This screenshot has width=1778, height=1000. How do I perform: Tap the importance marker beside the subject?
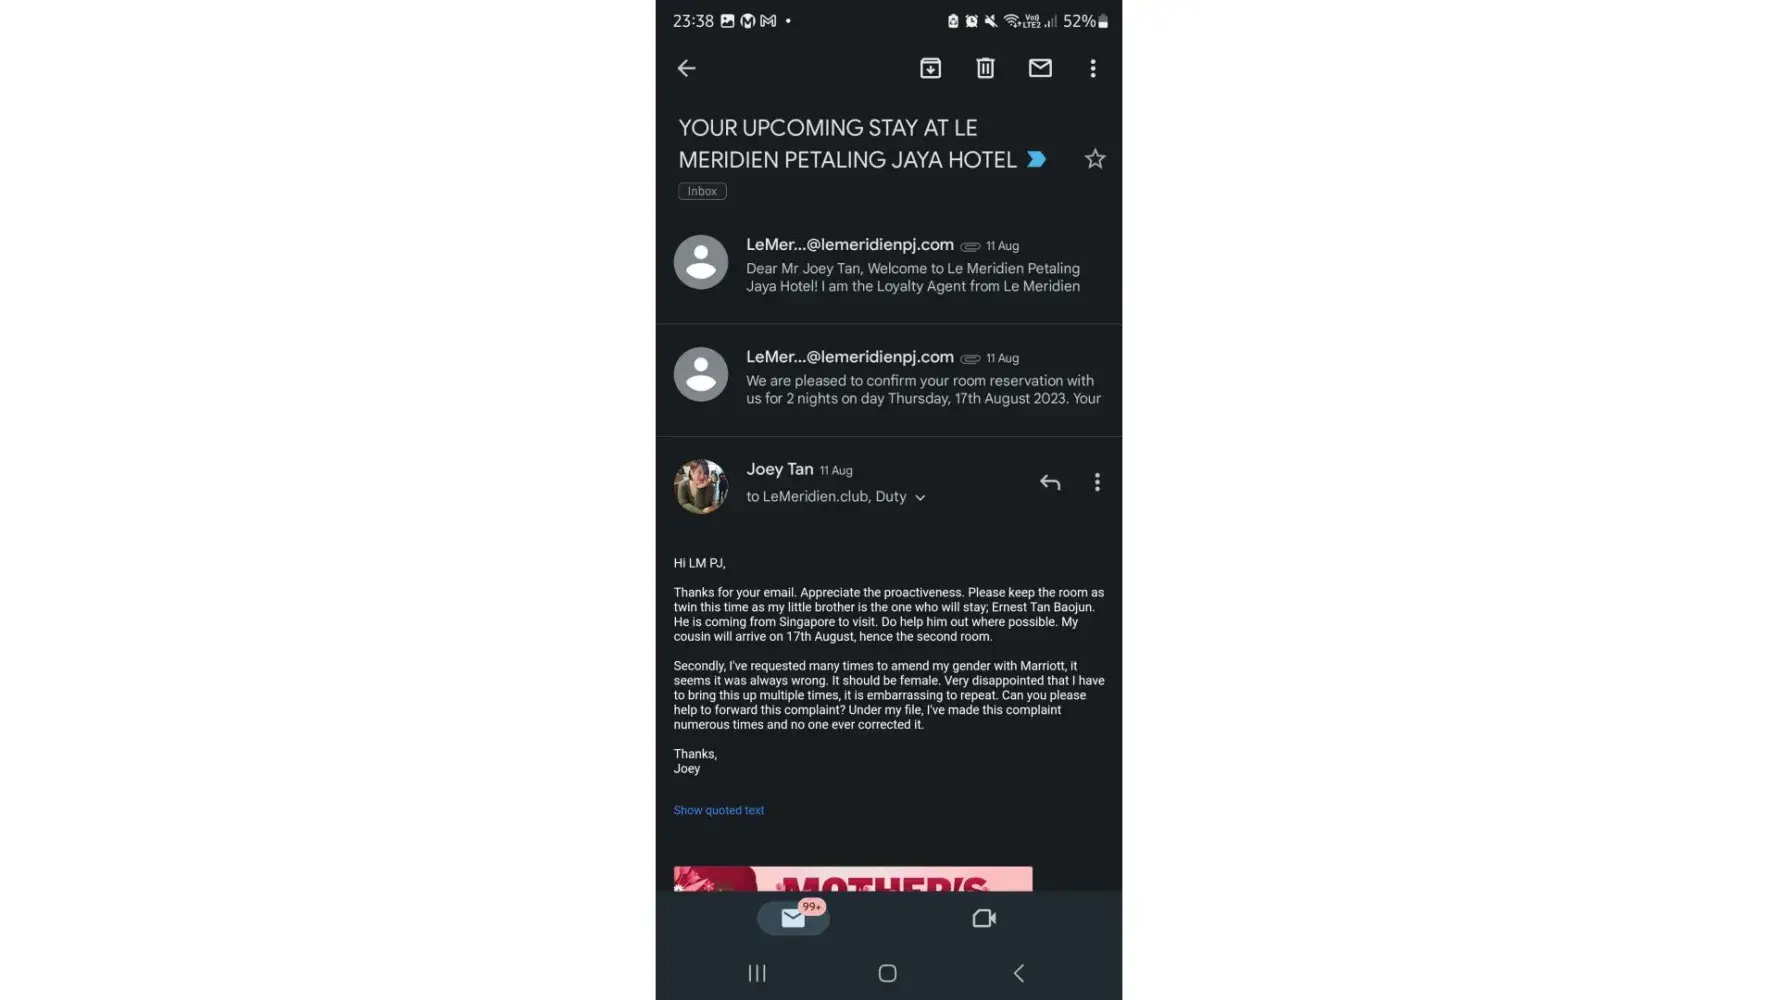pyautogui.click(x=1036, y=159)
